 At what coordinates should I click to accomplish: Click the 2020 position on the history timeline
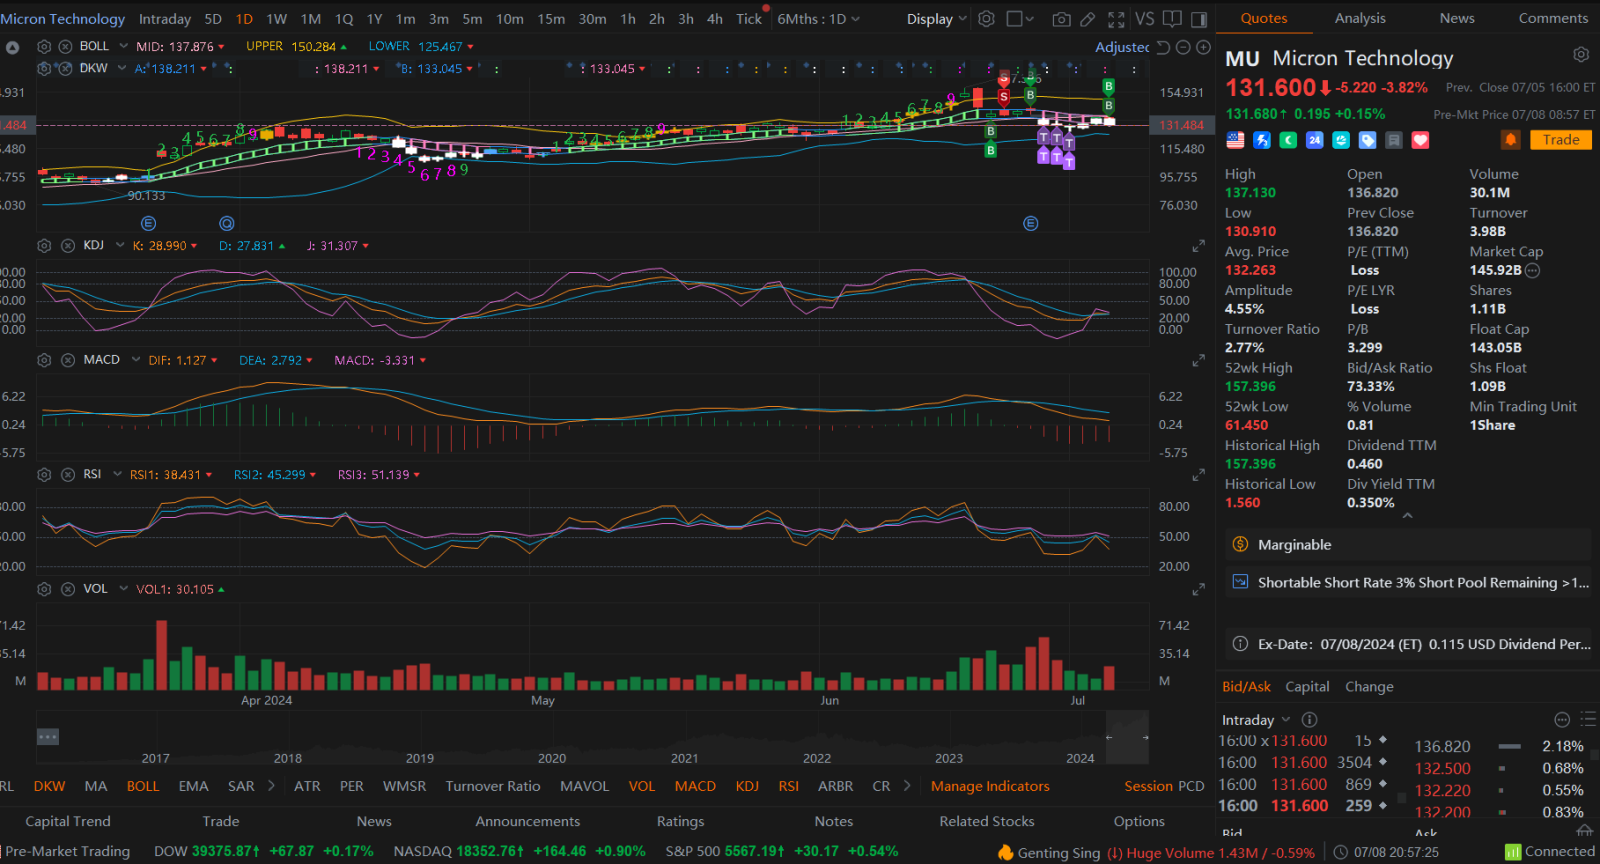click(552, 758)
